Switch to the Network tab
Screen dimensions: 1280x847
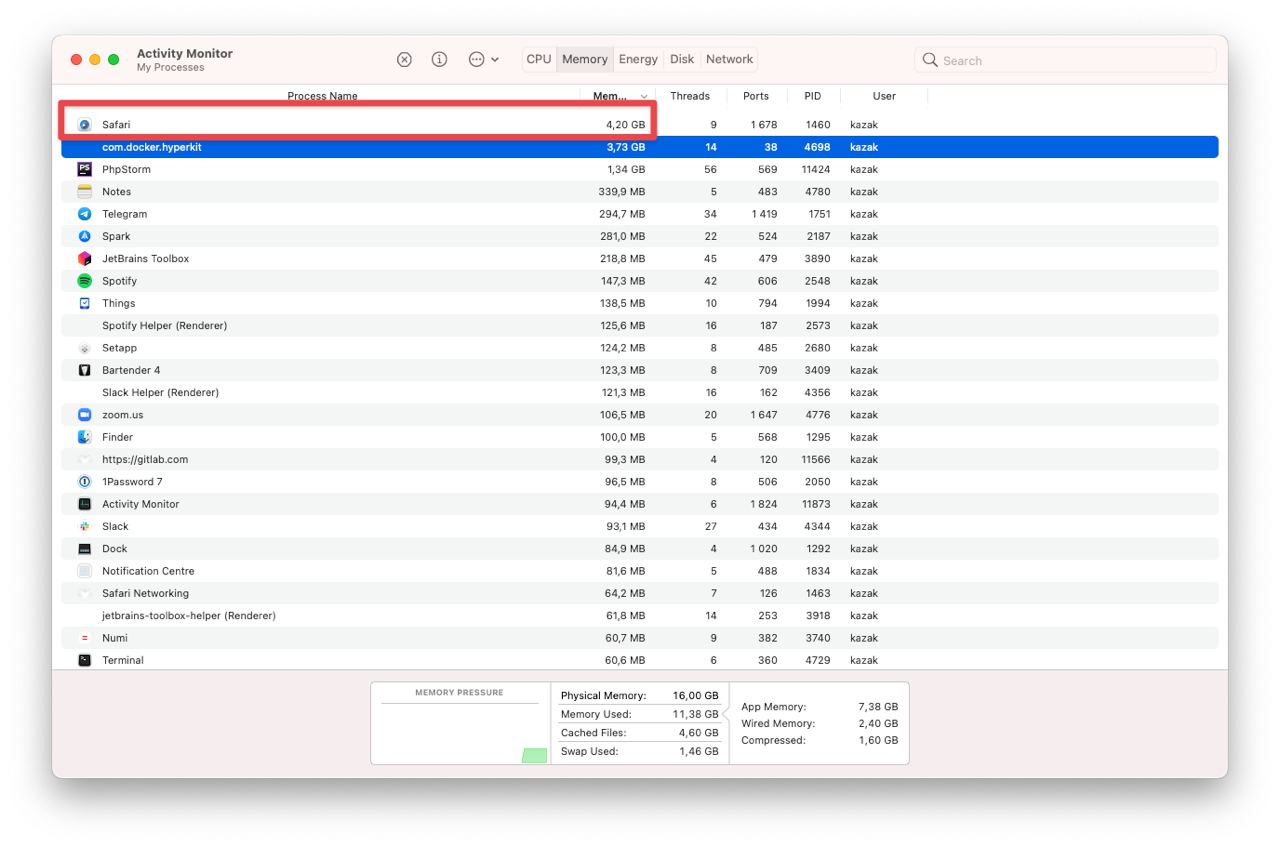(730, 60)
